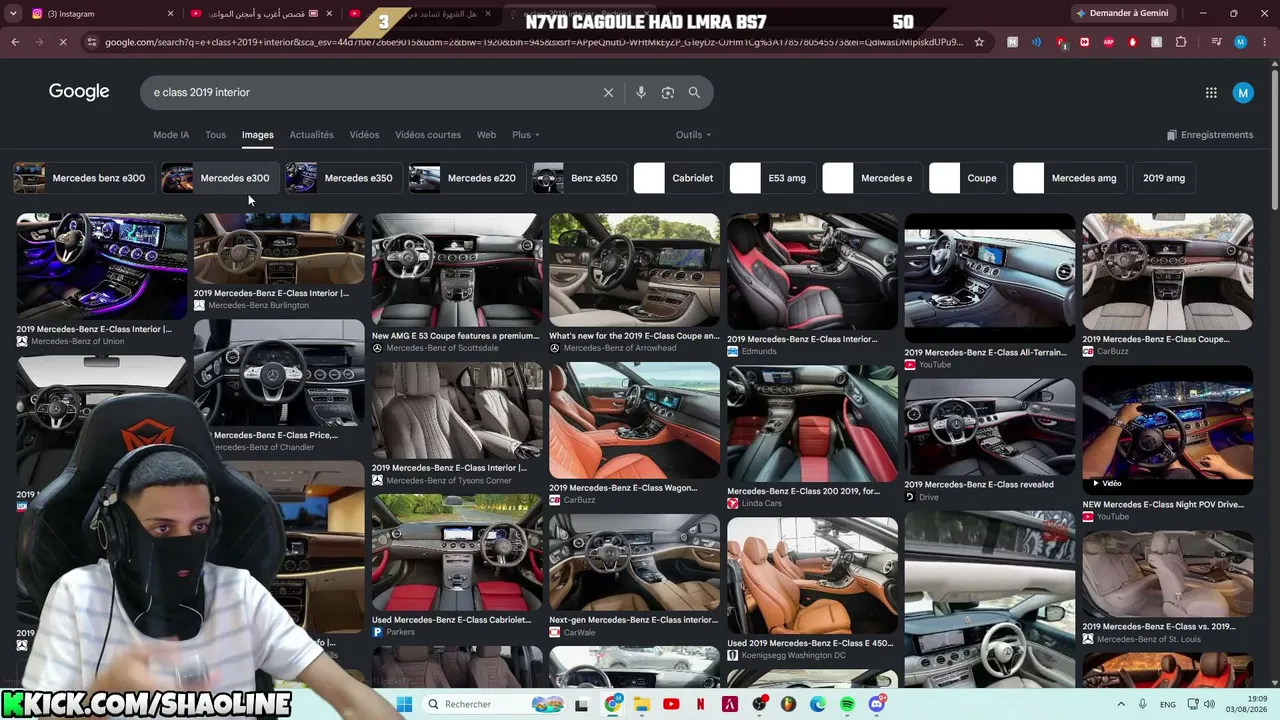Image resolution: width=1280 pixels, height=720 pixels.
Task: Open the Linda Cars E-Class 200 thumbnail
Action: pos(812,424)
